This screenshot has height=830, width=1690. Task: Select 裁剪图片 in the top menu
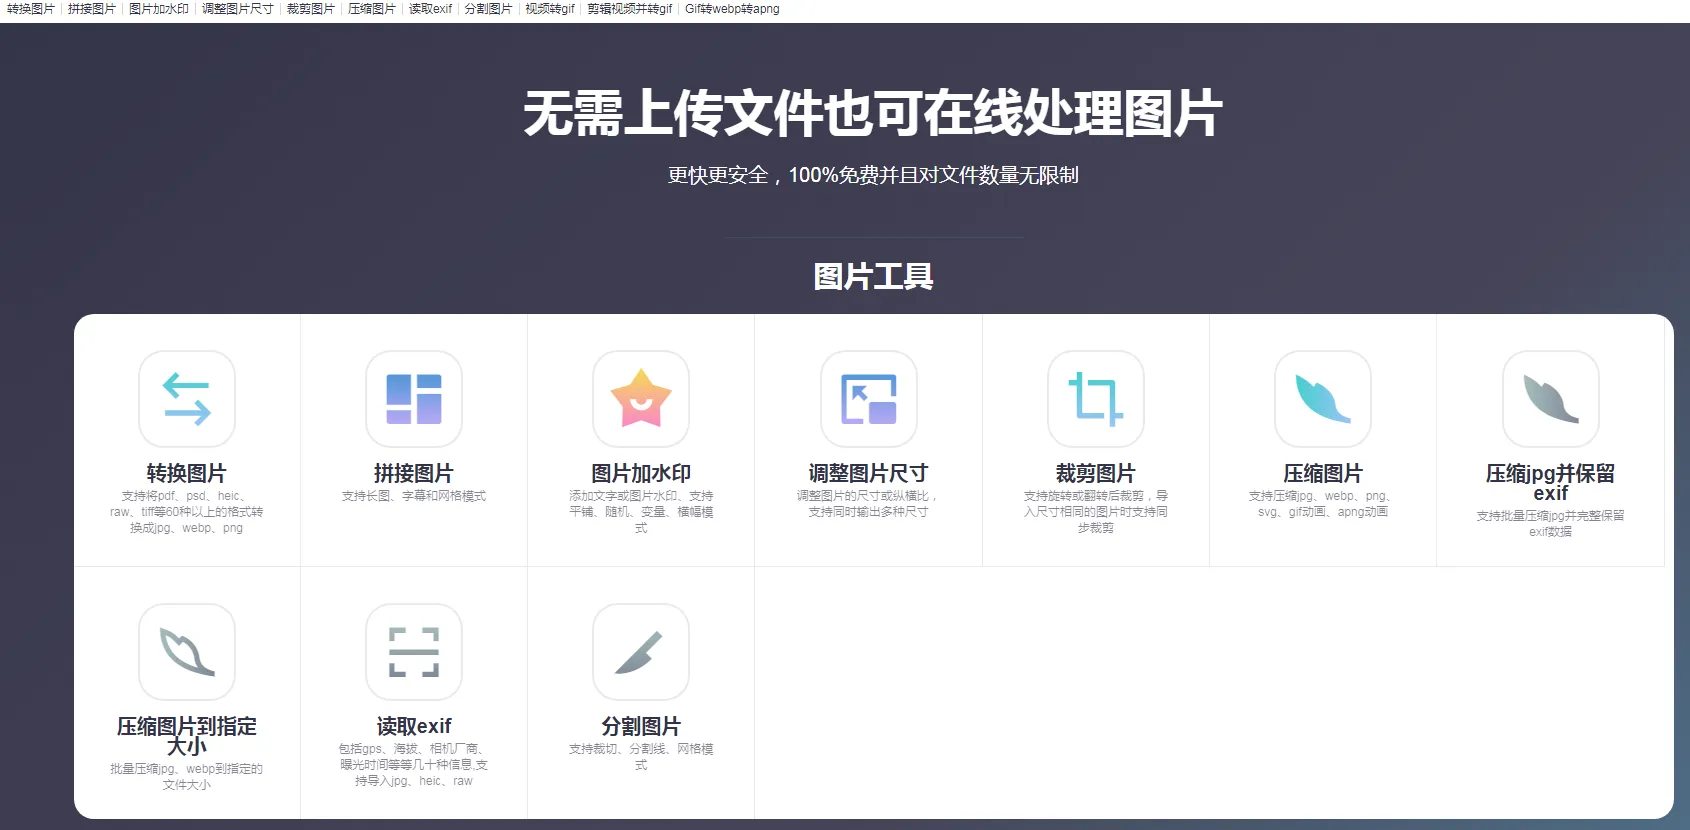(311, 9)
